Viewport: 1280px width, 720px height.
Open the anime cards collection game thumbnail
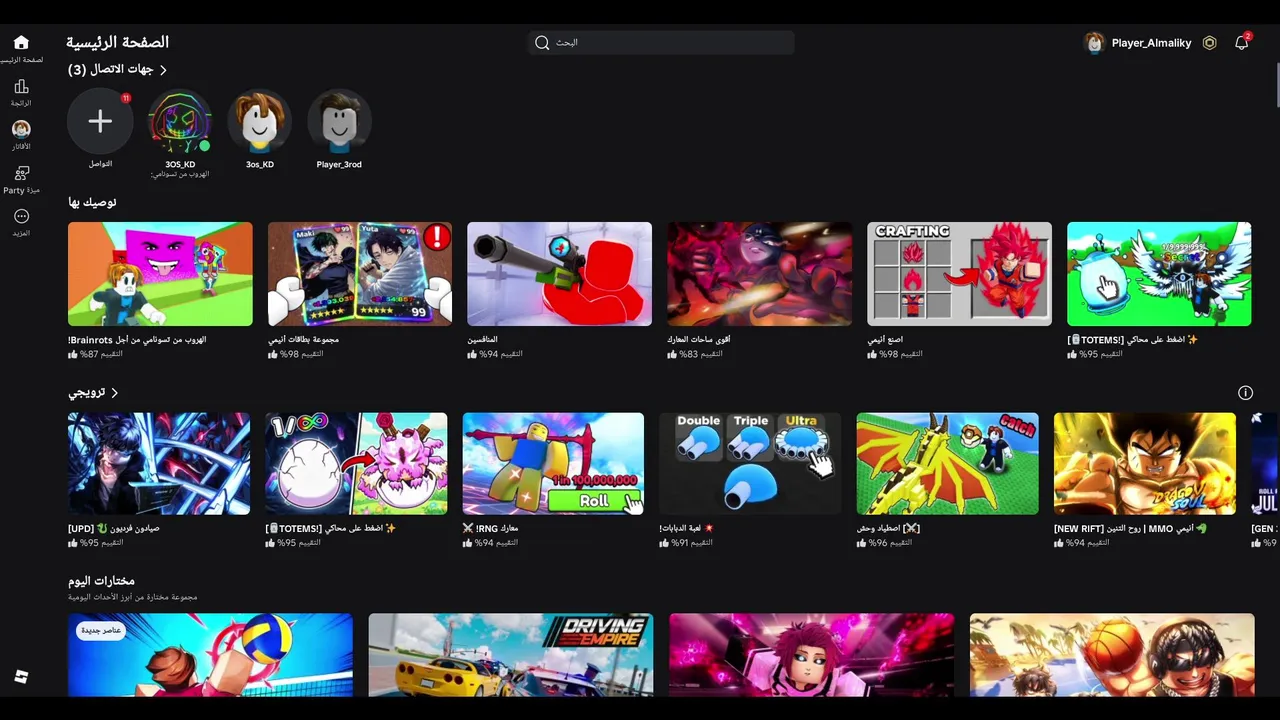[360, 274]
